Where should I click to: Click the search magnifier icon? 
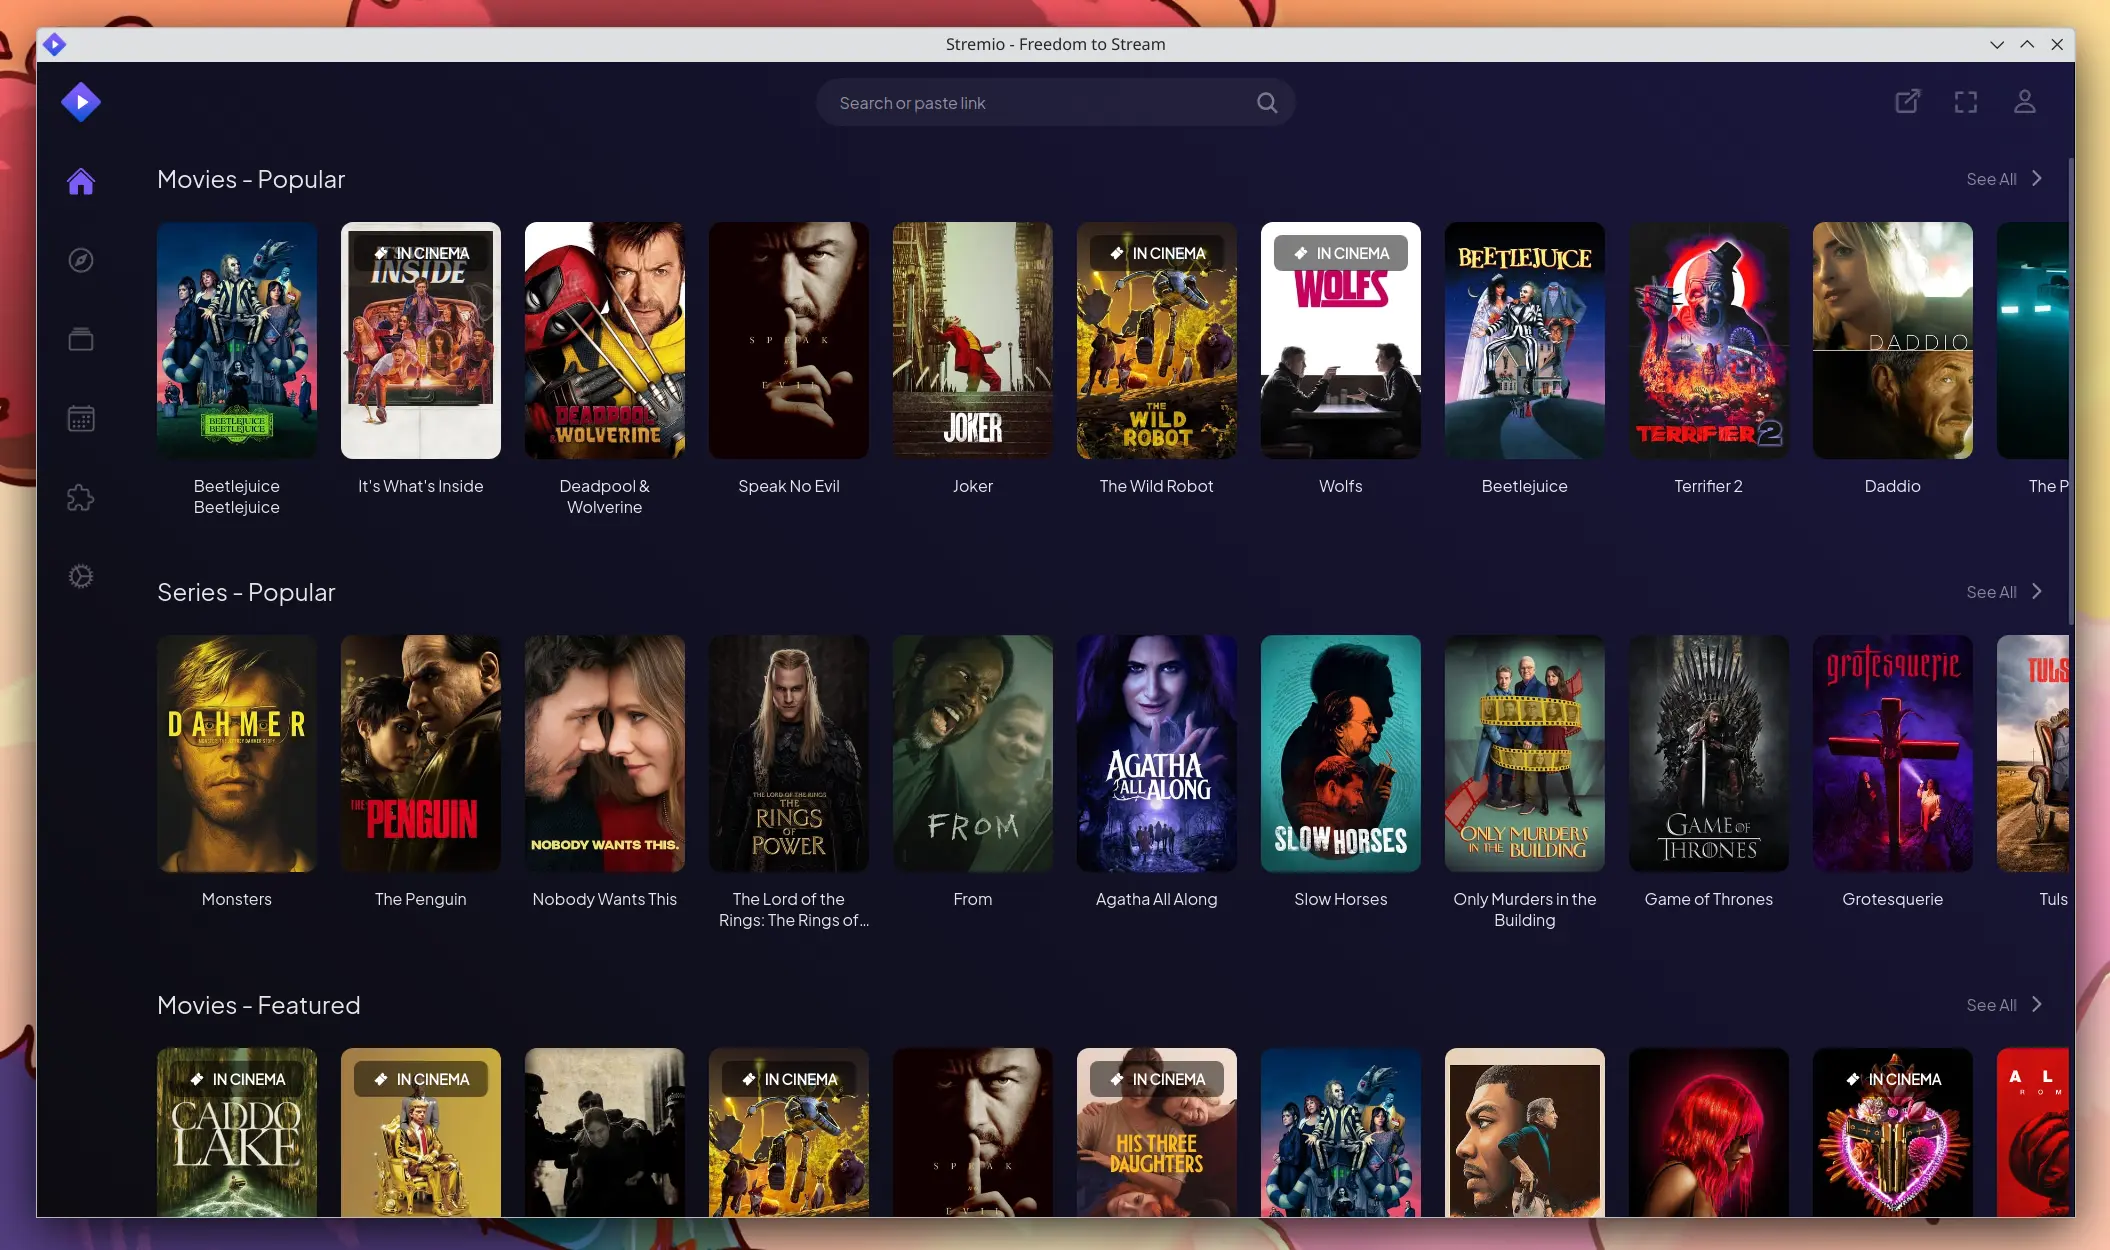(1267, 103)
